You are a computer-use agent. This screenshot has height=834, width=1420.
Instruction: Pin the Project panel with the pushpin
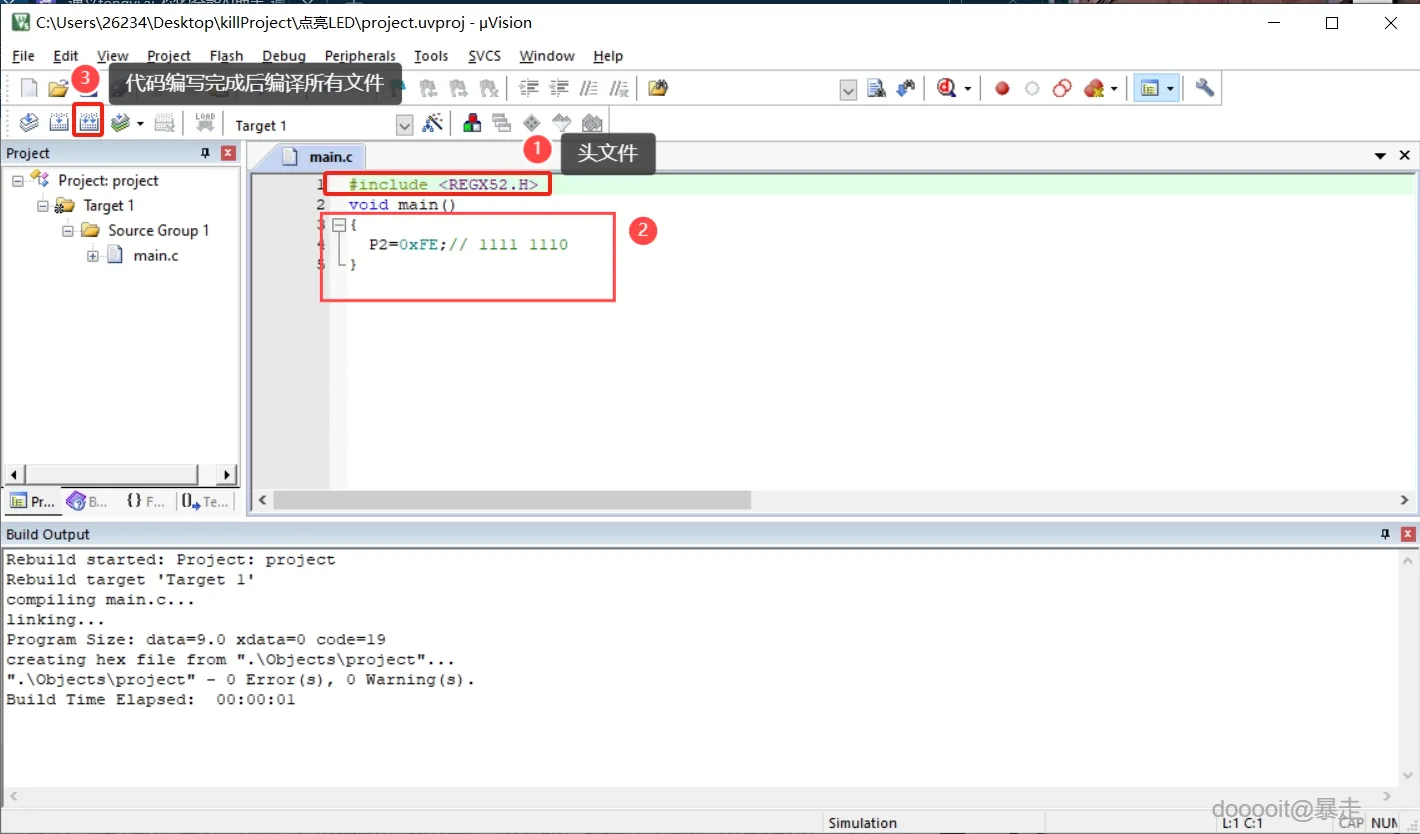point(205,153)
